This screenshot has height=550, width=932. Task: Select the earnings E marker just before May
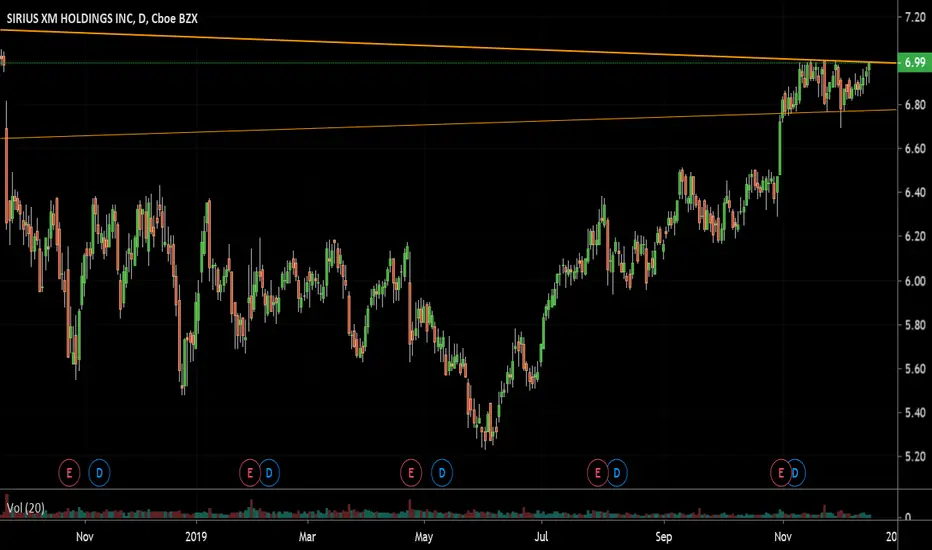click(411, 473)
